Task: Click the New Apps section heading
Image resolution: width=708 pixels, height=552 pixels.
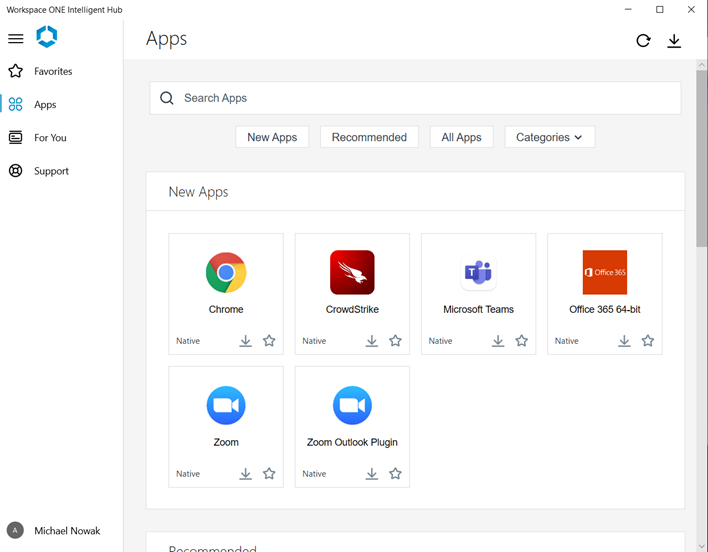Action: coord(198,192)
